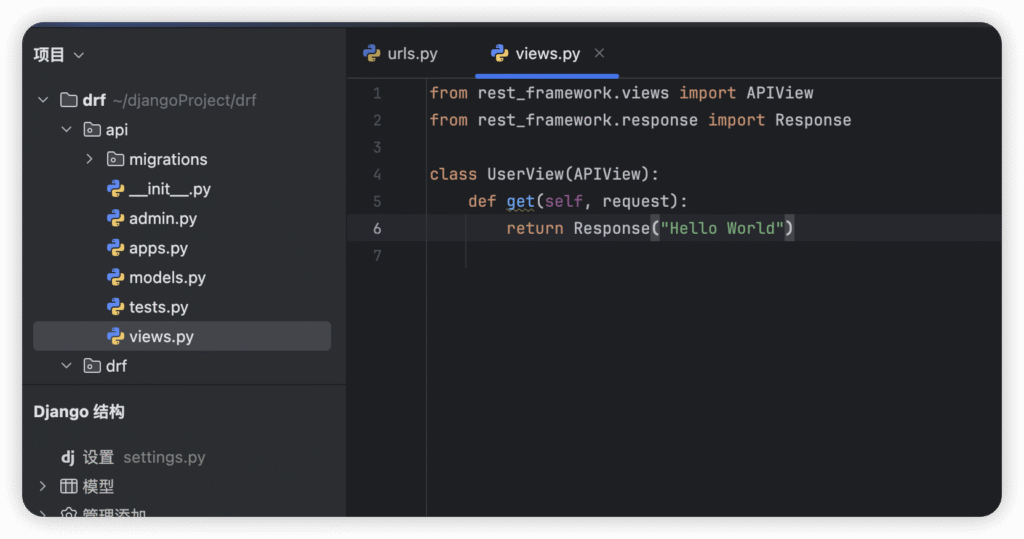
Task: Click the apps.py Python file icon
Action: [x=115, y=248]
